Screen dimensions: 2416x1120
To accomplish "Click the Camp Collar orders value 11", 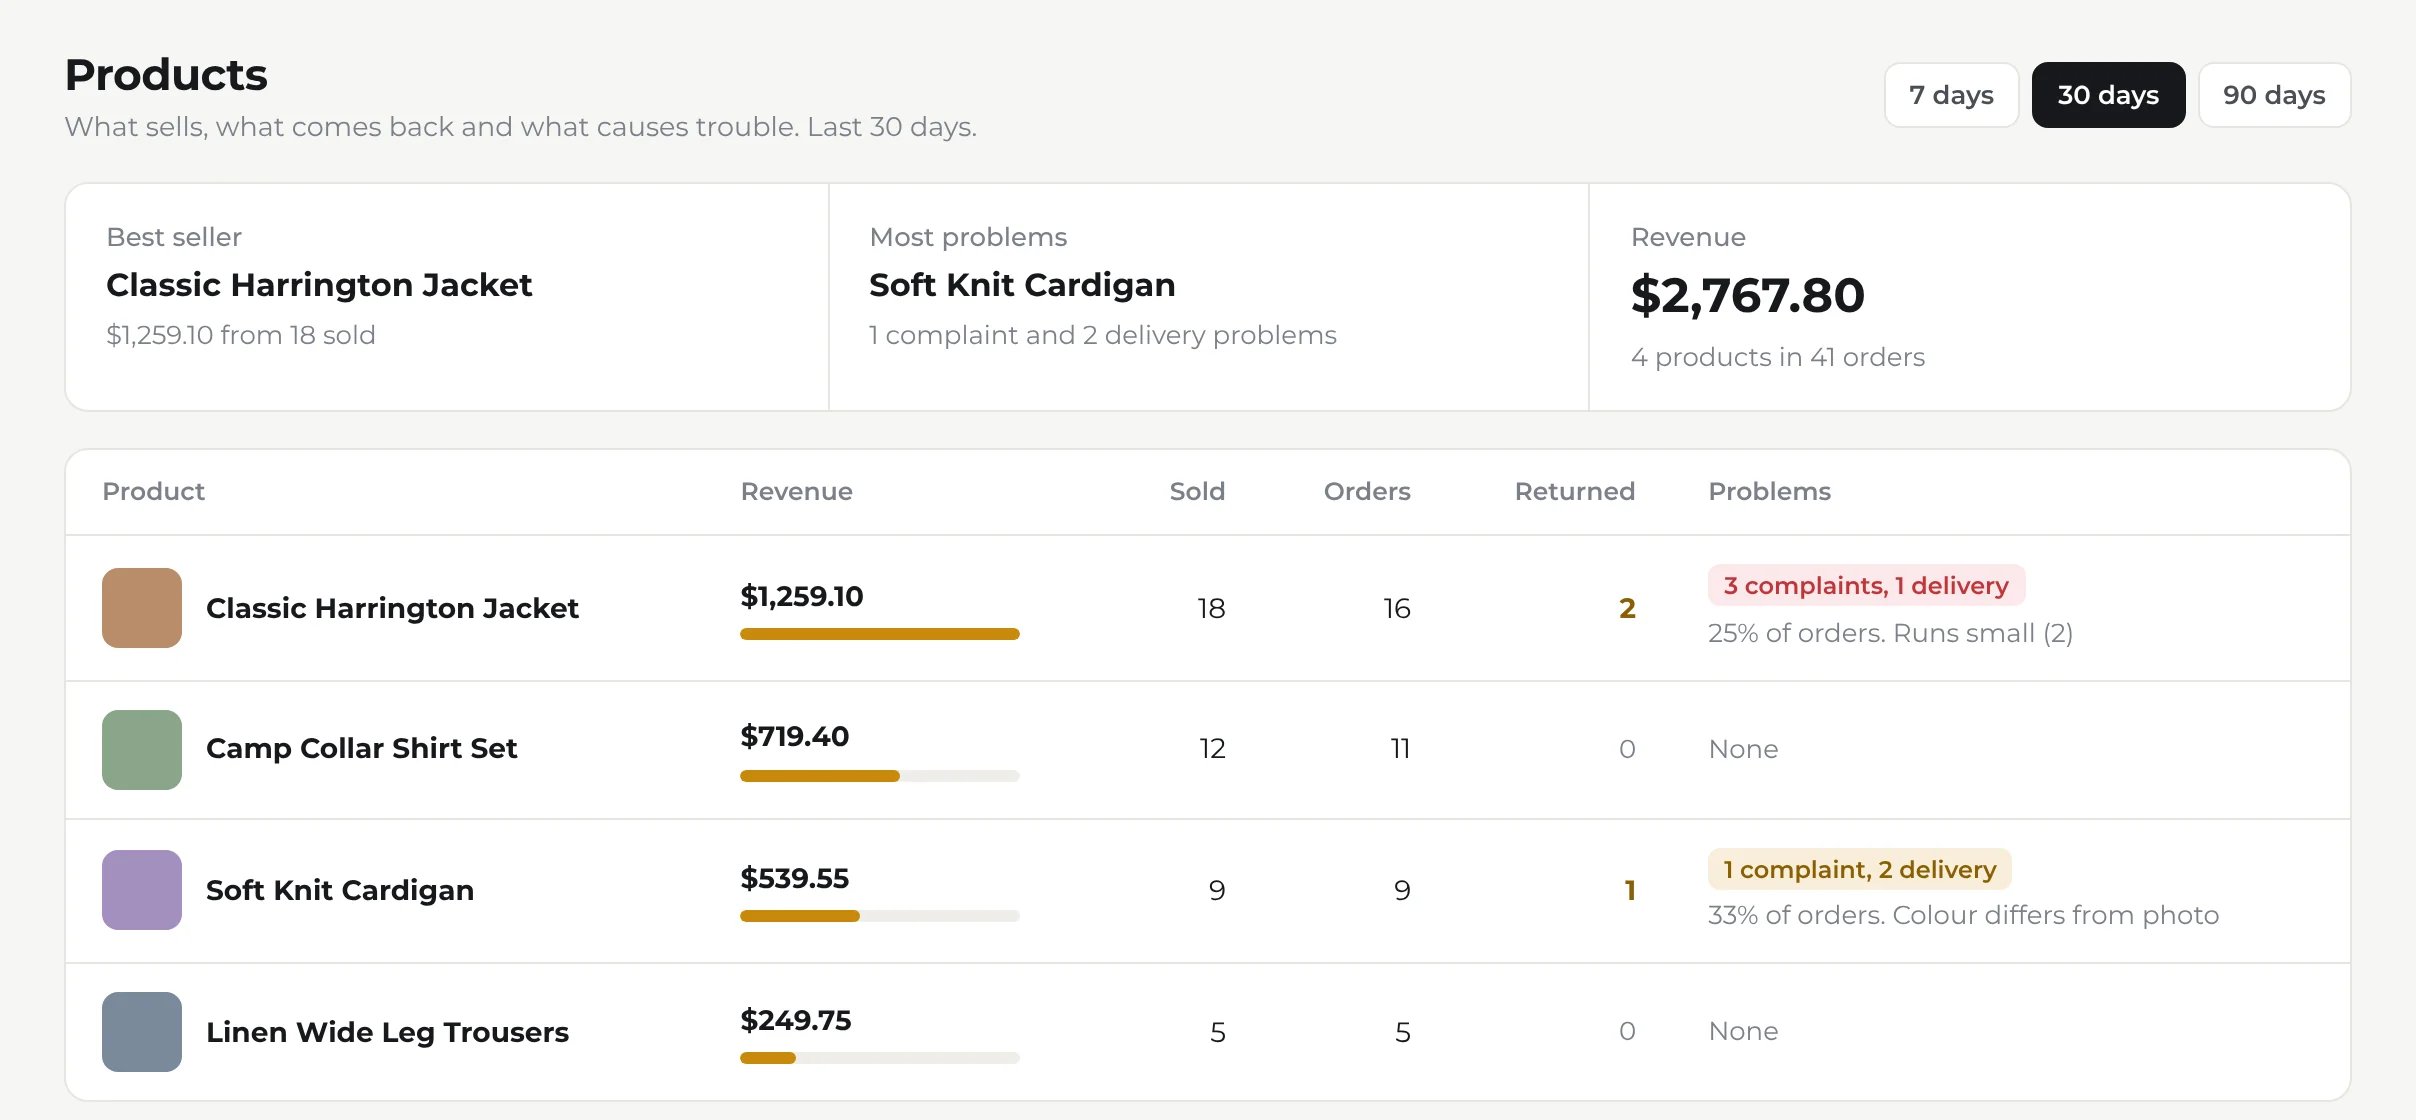I will (x=1400, y=748).
